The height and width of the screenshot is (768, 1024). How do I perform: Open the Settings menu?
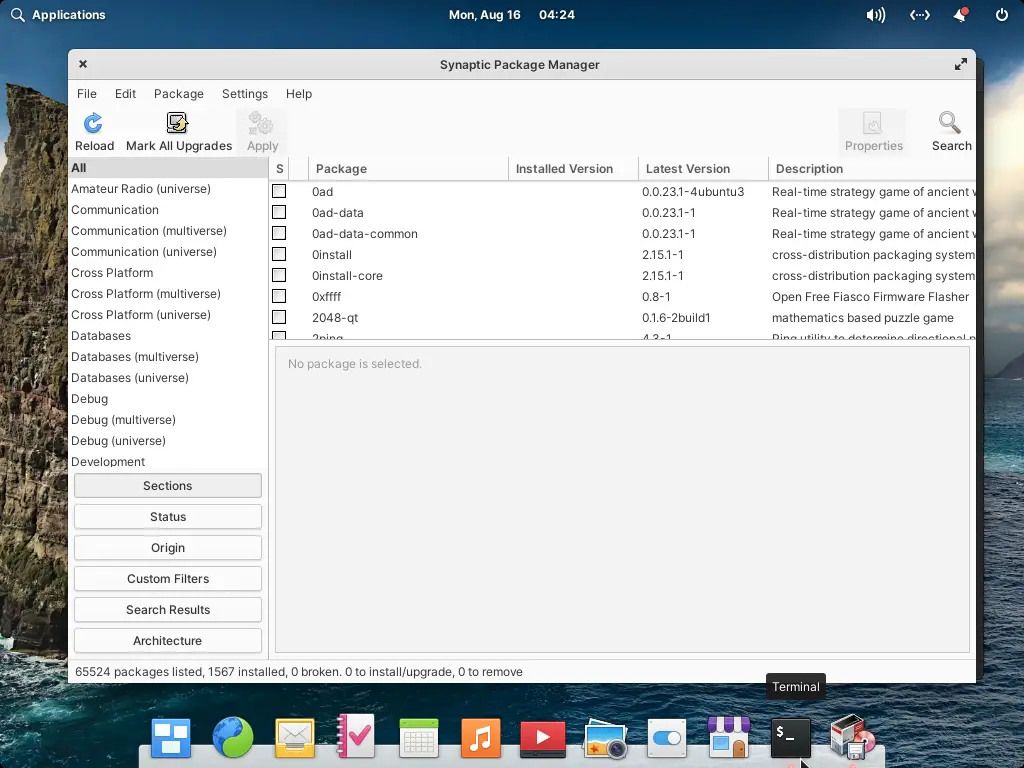[245, 93]
